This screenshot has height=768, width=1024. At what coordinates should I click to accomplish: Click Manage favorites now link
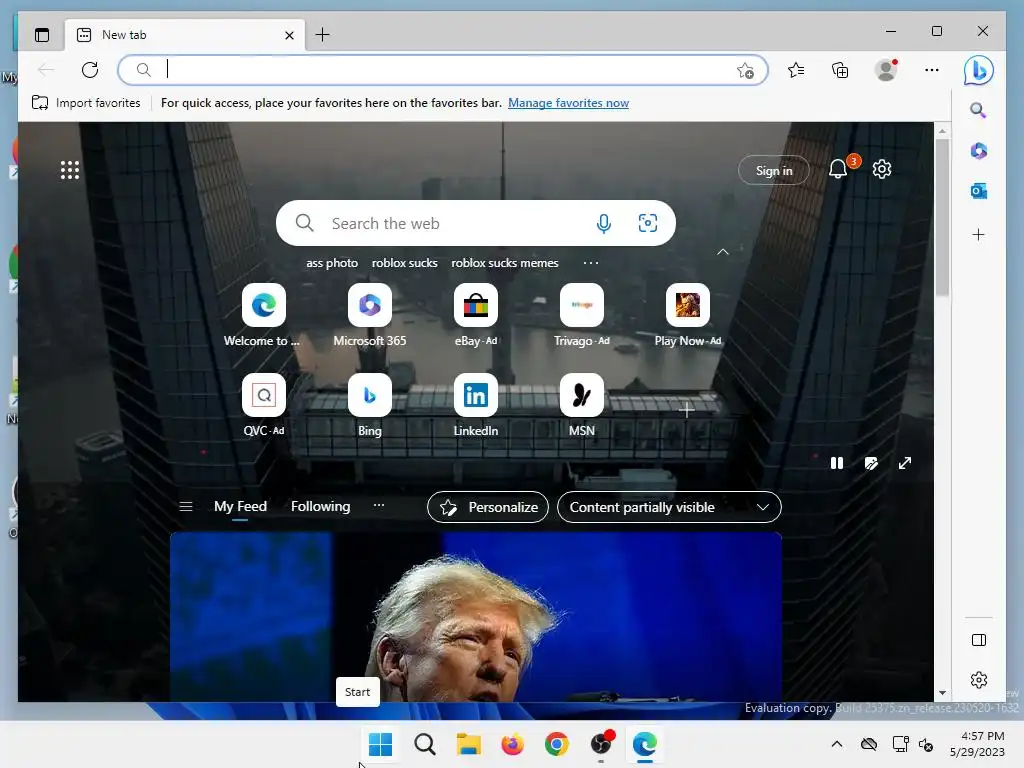pos(568,103)
